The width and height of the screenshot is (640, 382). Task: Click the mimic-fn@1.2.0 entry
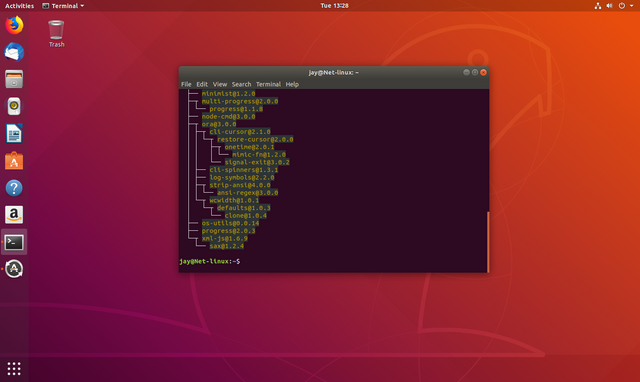tap(259, 155)
